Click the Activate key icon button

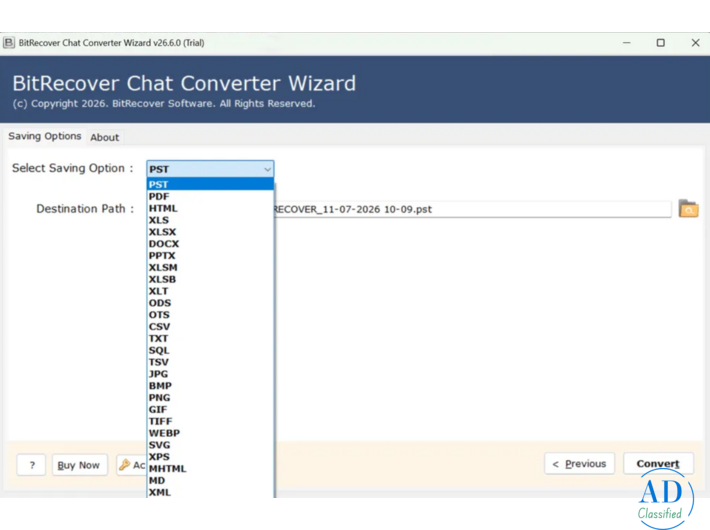coord(132,465)
